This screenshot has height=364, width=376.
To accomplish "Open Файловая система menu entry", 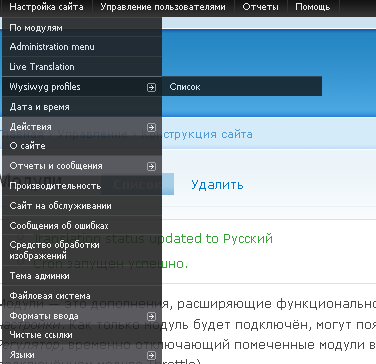I will pyautogui.click(x=82, y=296).
